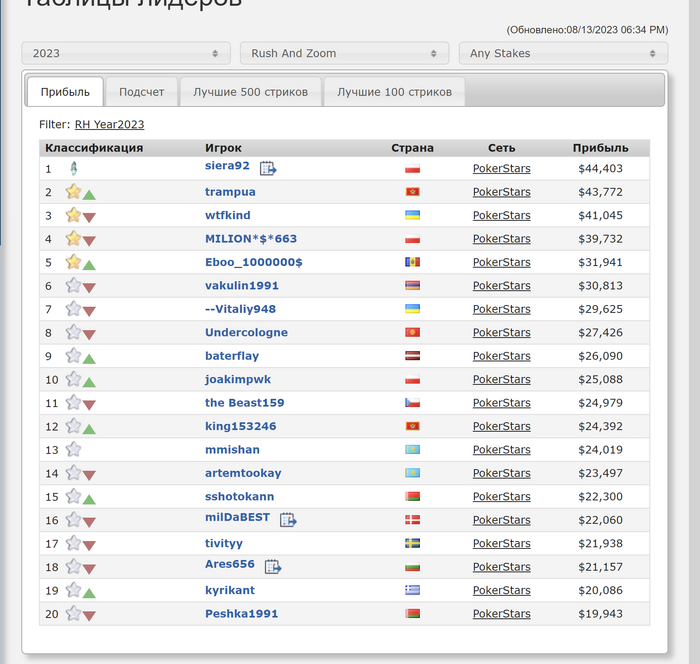The height and width of the screenshot is (664, 700).
Task: Click the red down arrow in Peshka1991's row
Action: [89, 617]
